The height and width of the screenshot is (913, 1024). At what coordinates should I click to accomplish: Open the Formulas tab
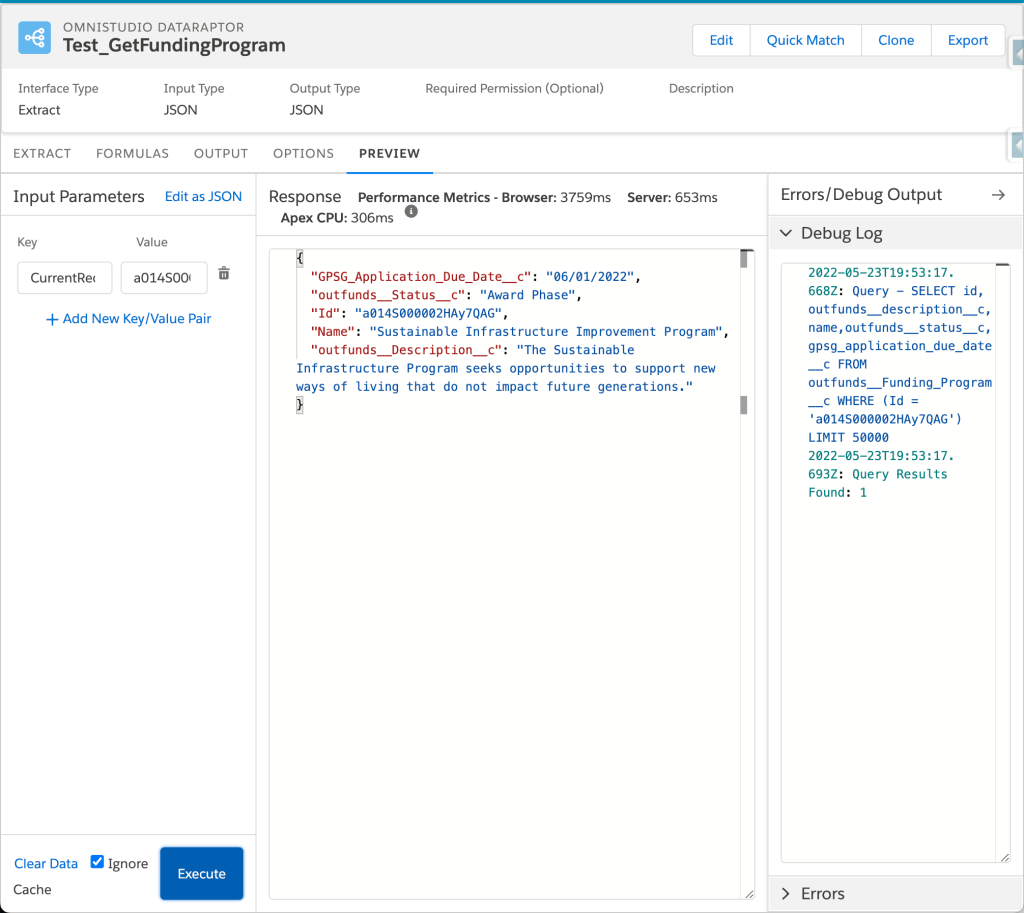[x=132, y=153]
